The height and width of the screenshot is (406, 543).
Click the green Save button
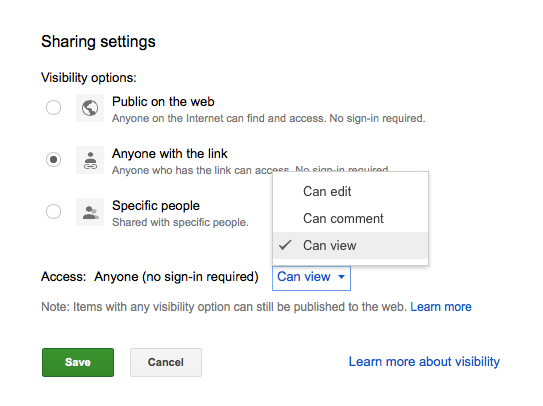point(78,362)
